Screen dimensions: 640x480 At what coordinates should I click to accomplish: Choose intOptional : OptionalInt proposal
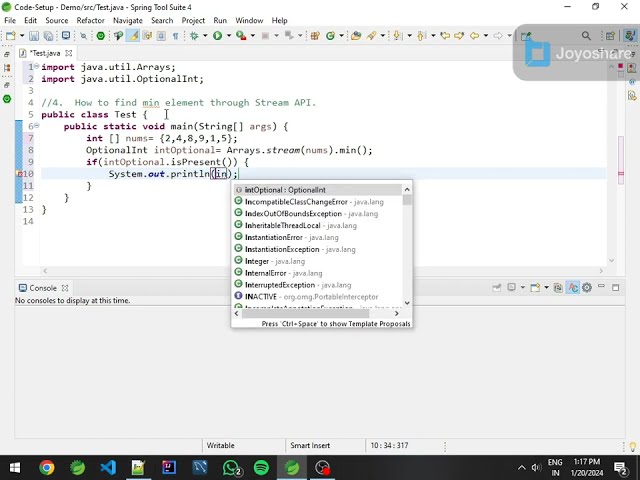tap(317, 190)
